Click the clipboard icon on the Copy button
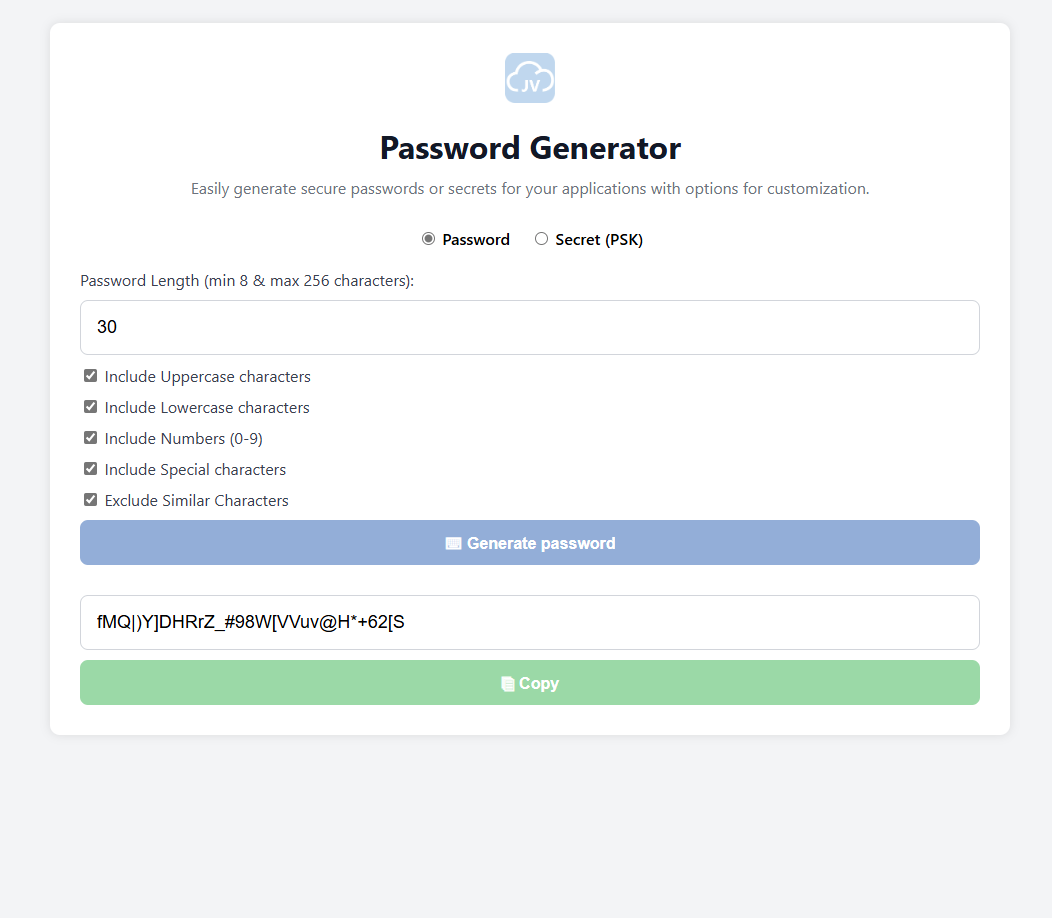 pyautogui.click(x=507, y=684)
